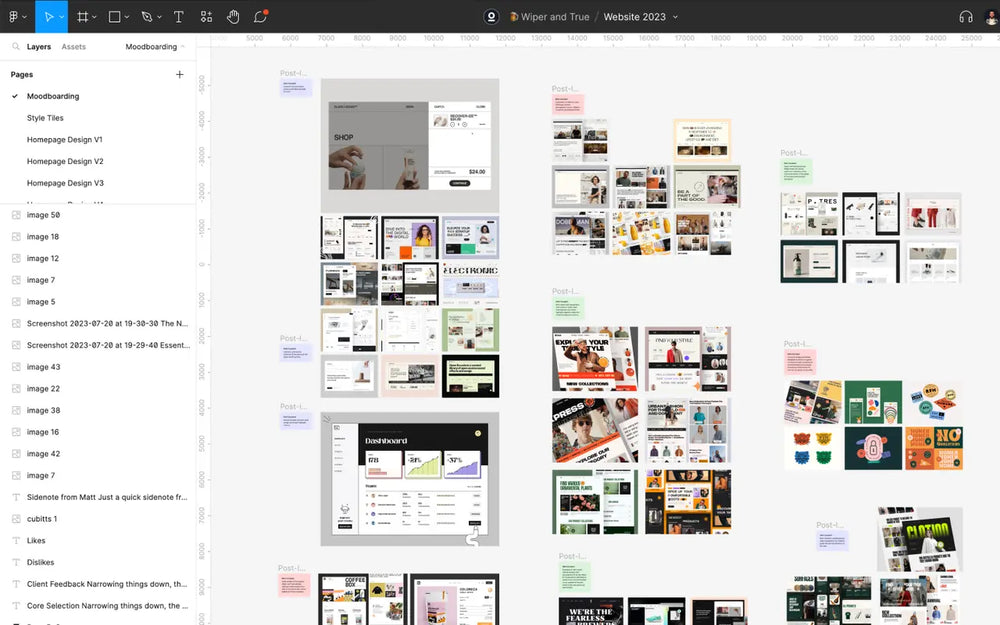Select the Move tool
1000x625 pixels.
coord(46,17)
